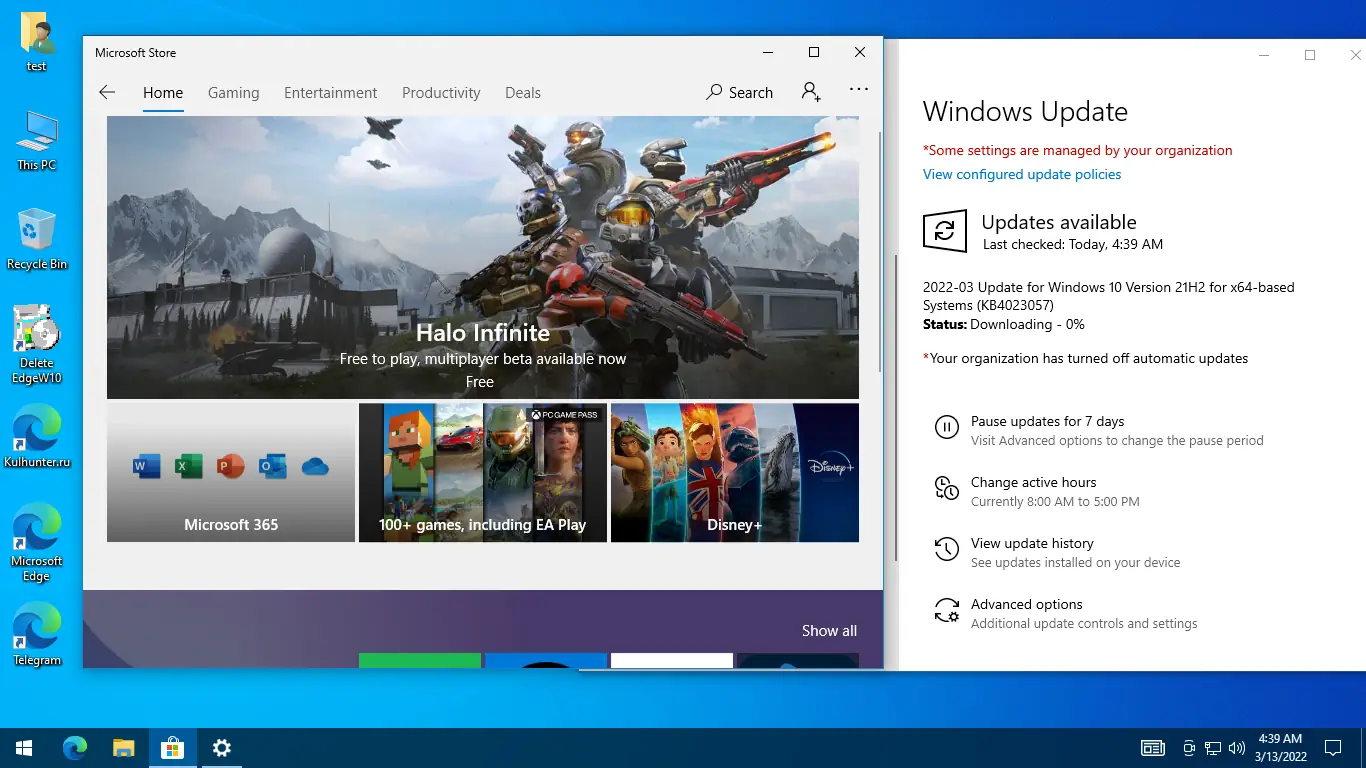
Task: Open Change active hours setting
Action: 1037,491
